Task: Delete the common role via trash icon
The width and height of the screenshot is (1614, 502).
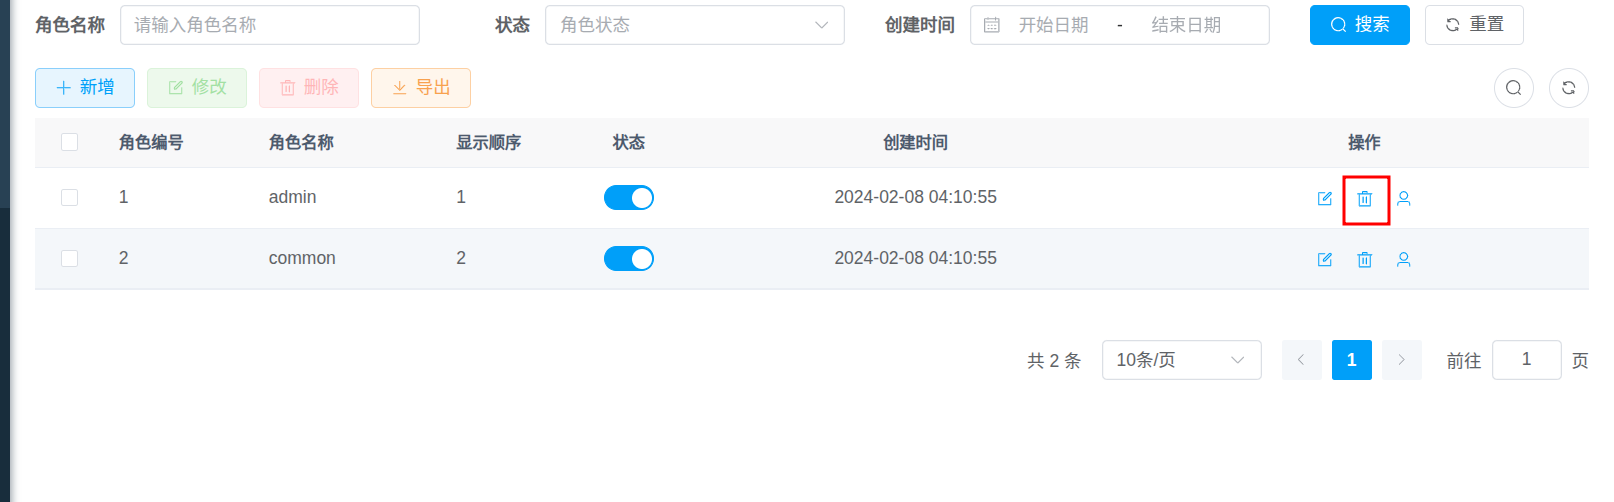Action: pos(1365,260)
